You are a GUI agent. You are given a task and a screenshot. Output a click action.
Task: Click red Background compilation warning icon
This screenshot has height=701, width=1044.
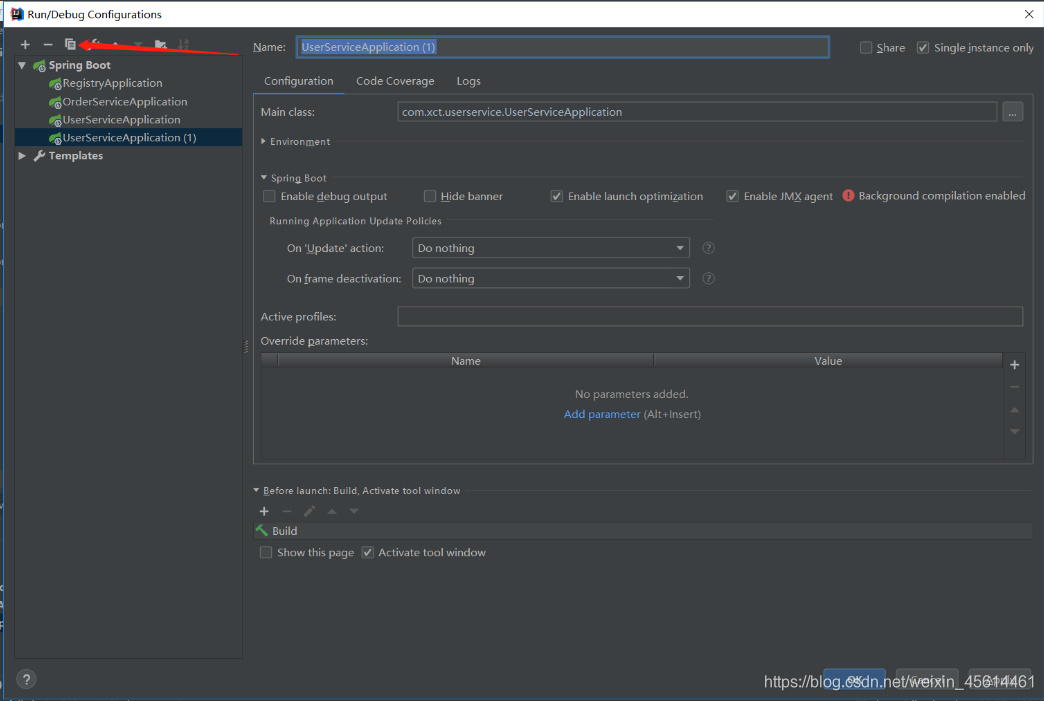pyautogui.click(x=848, y=196)
